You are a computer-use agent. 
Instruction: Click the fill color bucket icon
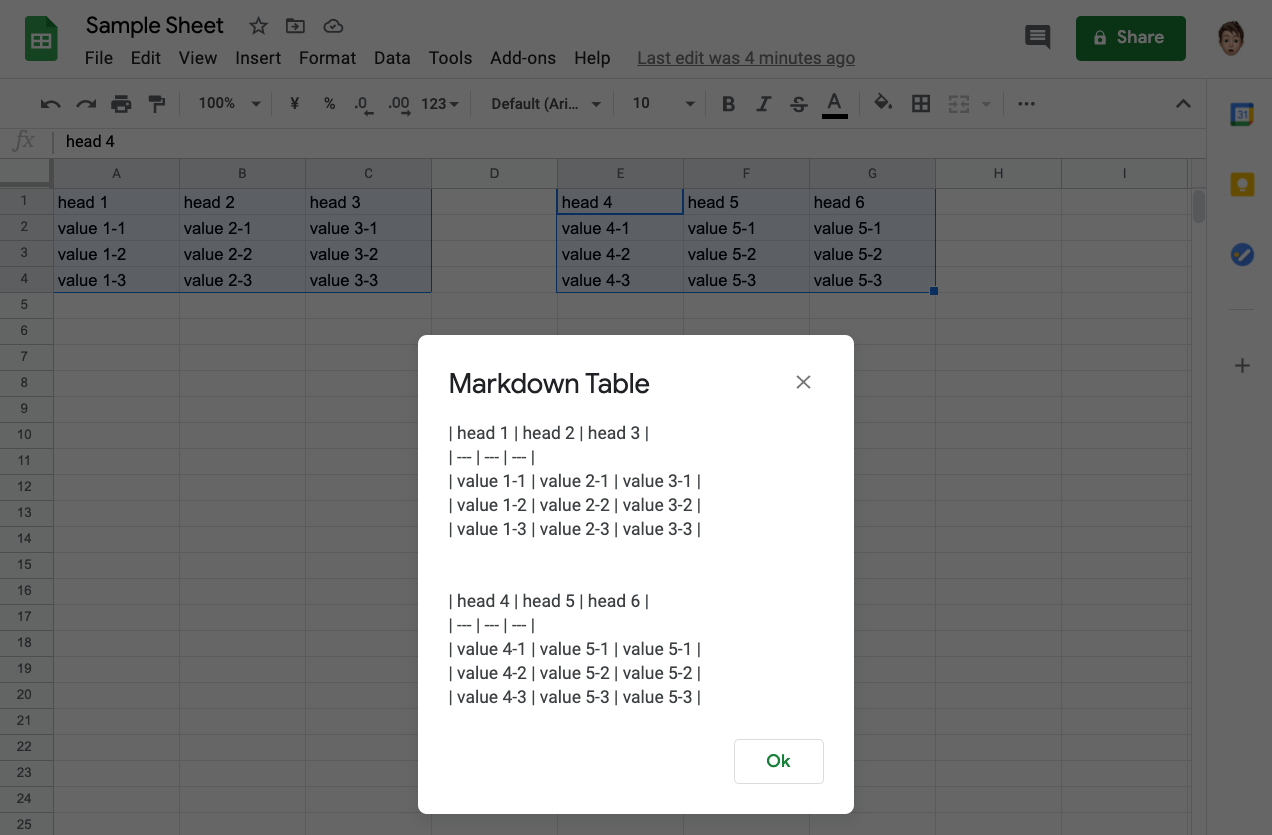point(883,103)
